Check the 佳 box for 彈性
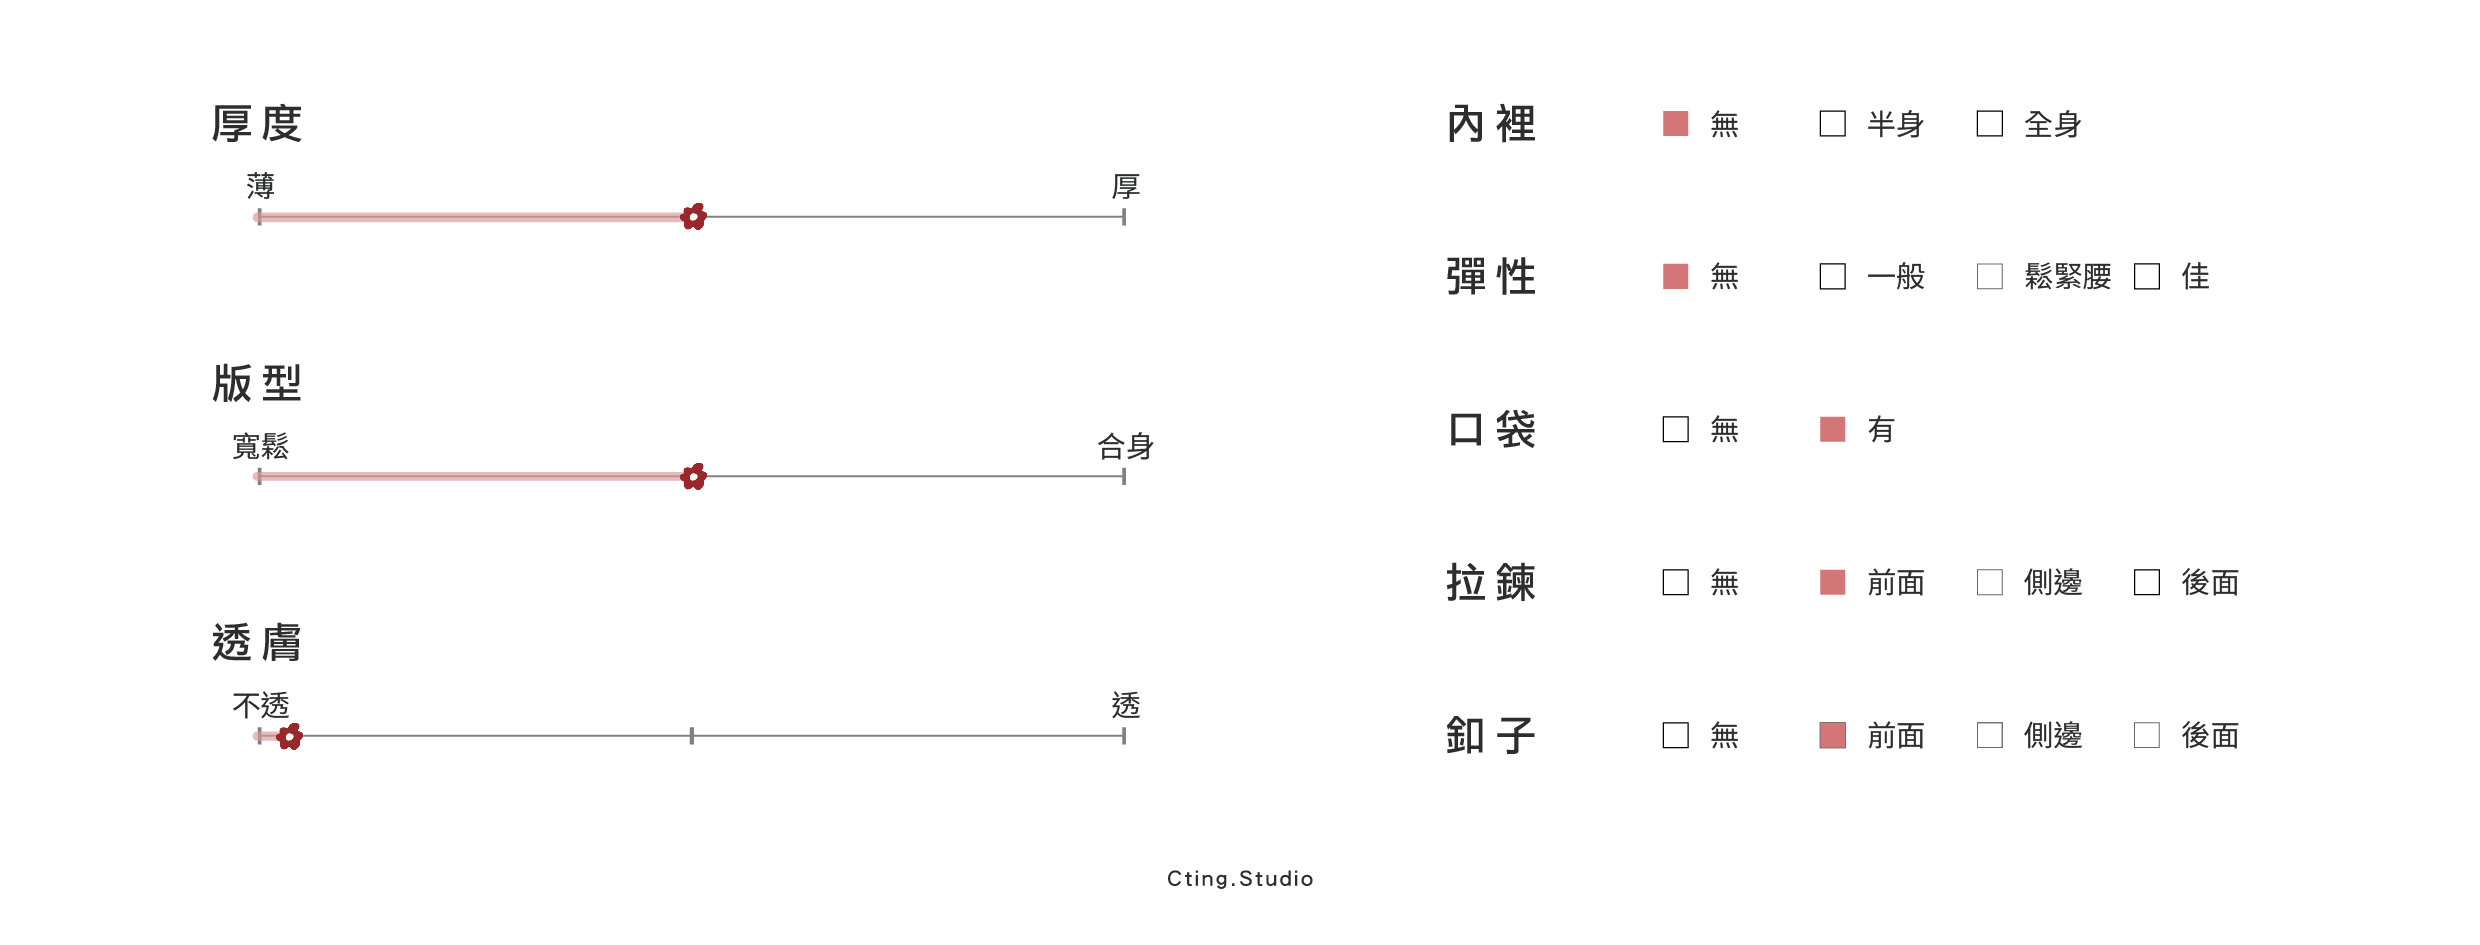The width and height of the screenshot is (2480, 945). click(x=2146, y=277)
